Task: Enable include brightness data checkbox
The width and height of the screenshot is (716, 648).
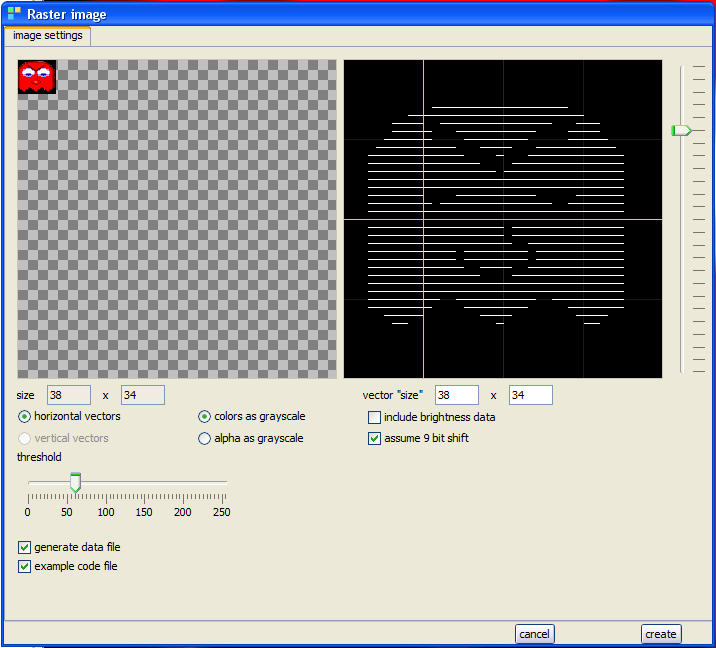Action: coord(375,417)
